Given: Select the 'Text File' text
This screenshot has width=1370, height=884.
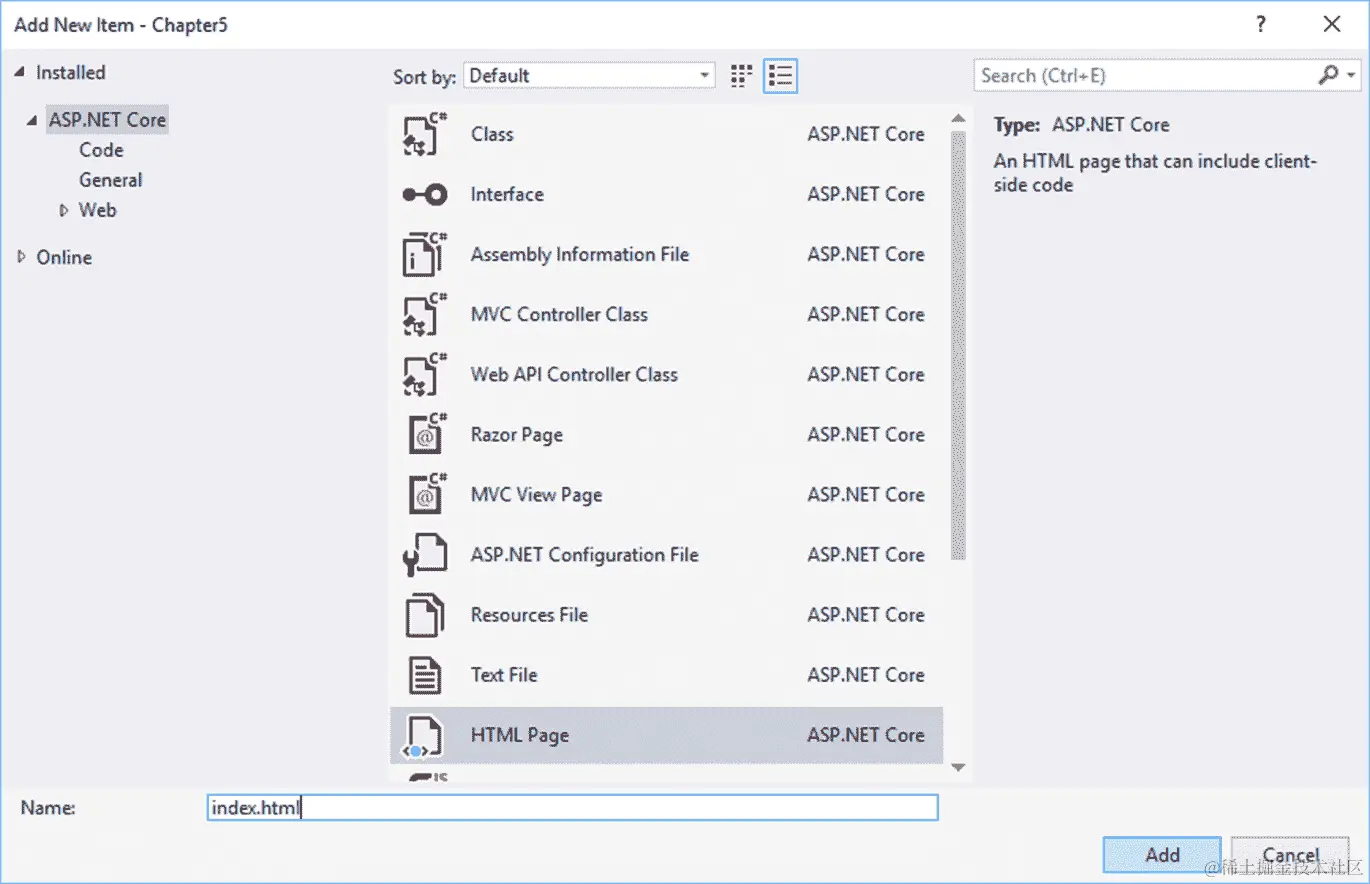Looking at the screenshot, I should pos(504,674).
